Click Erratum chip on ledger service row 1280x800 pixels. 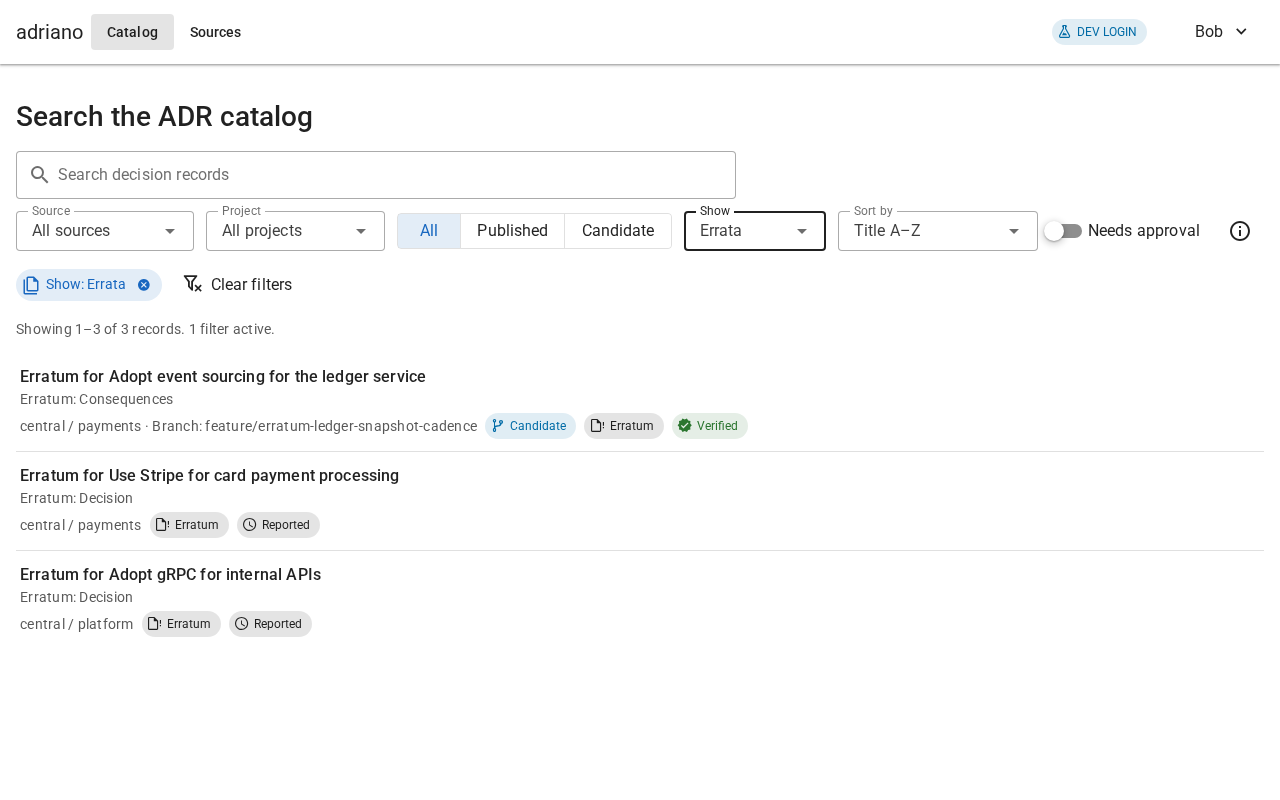[x=623, y=426]
